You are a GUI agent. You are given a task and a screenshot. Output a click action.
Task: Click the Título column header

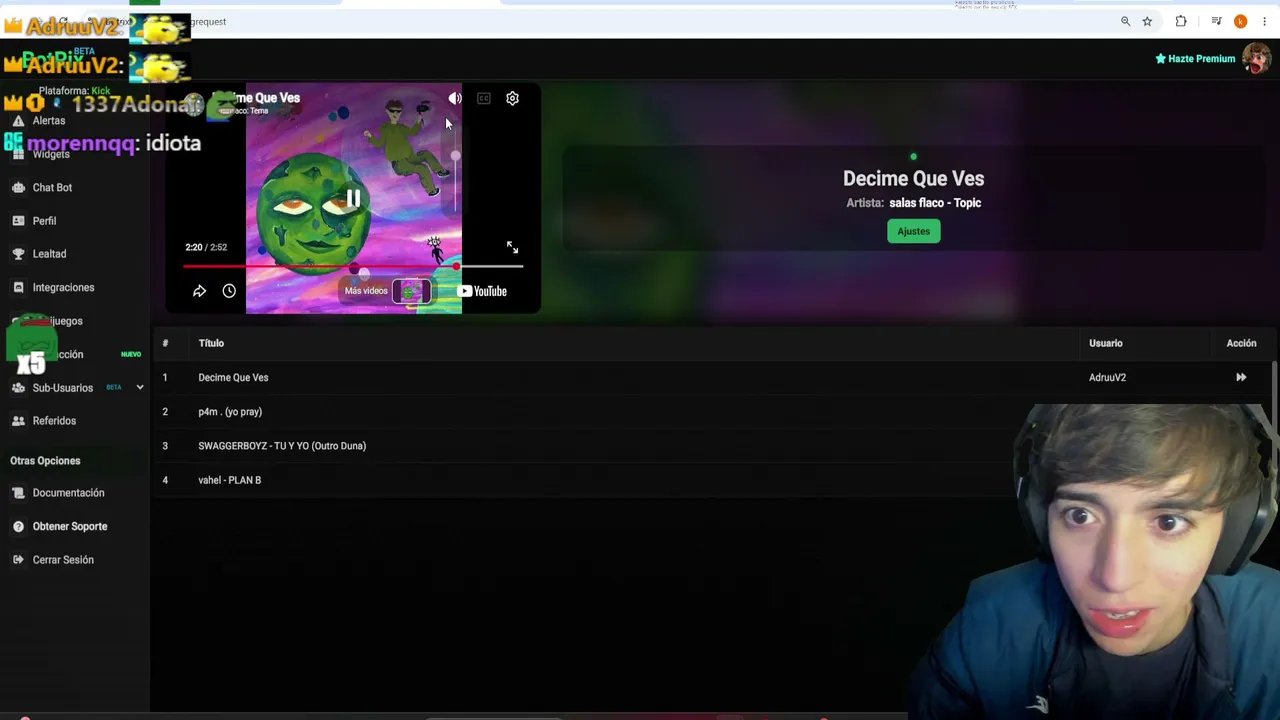(x=211, y=343)
